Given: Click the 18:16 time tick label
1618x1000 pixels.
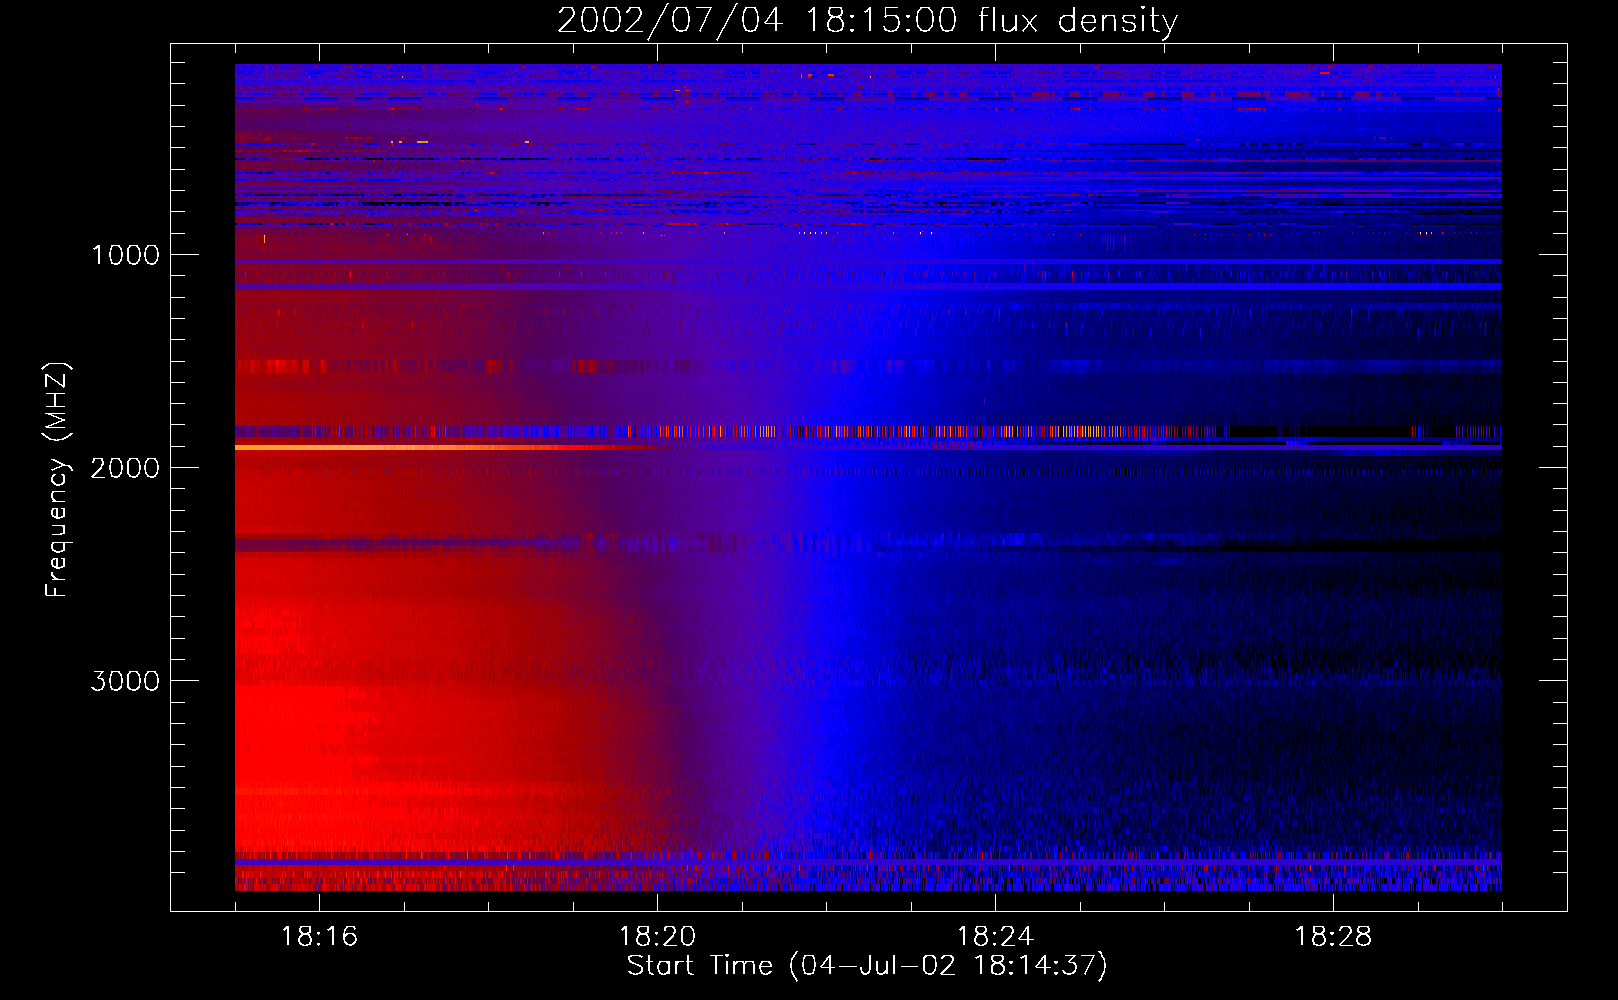Looking at the screenshot, I should pos(319,937).
